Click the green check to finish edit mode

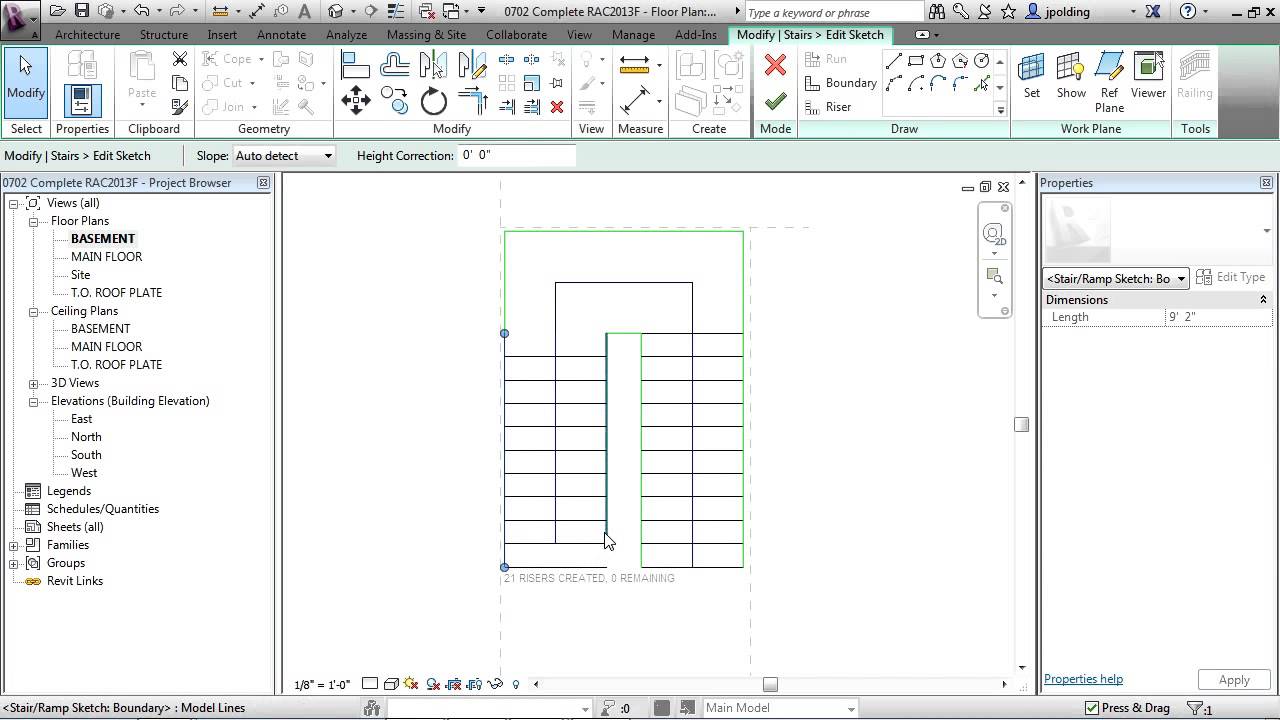pyautogui.click(x=774, y=102)
